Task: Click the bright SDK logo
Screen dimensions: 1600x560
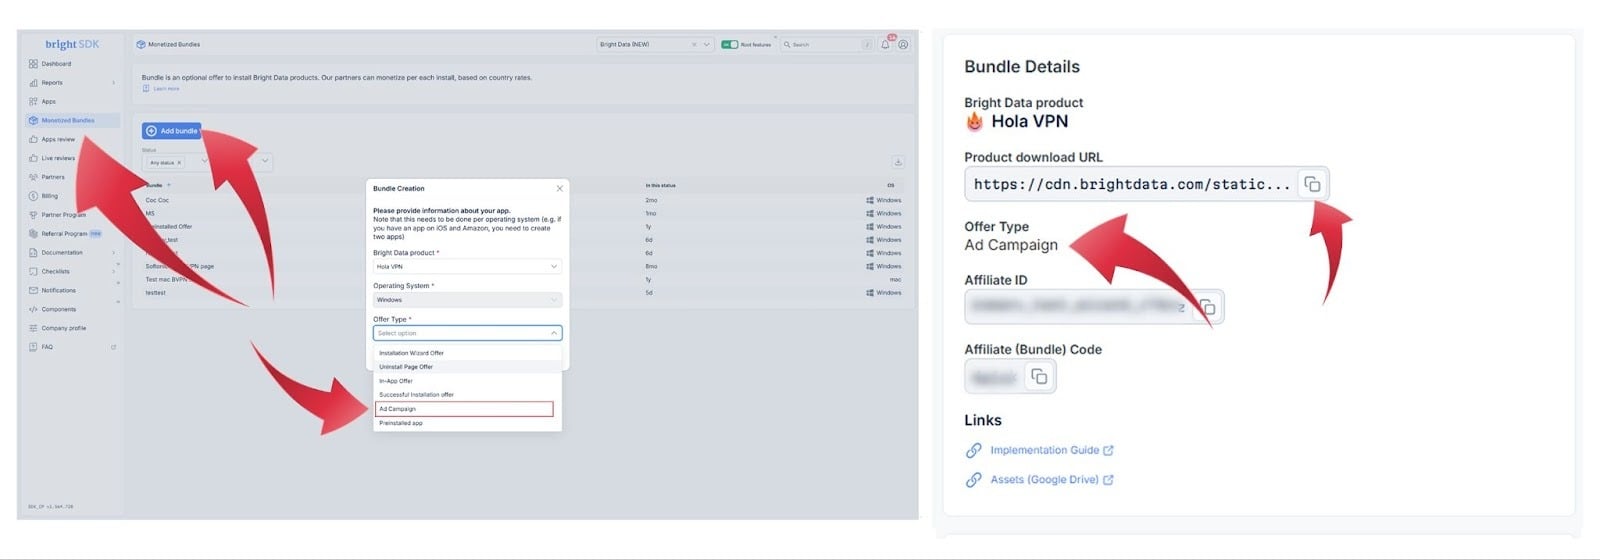Action: (72, 44)
